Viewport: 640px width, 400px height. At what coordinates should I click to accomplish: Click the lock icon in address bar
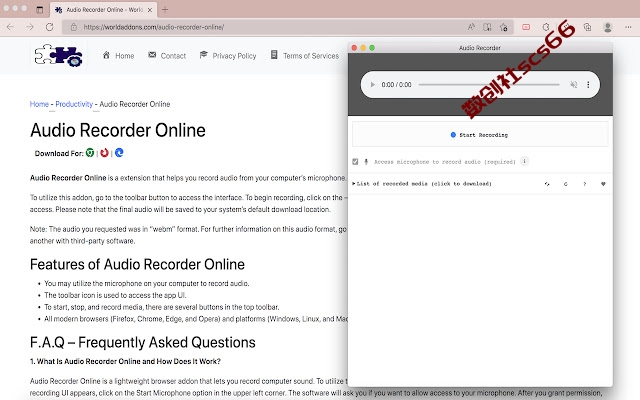point(74,27)
